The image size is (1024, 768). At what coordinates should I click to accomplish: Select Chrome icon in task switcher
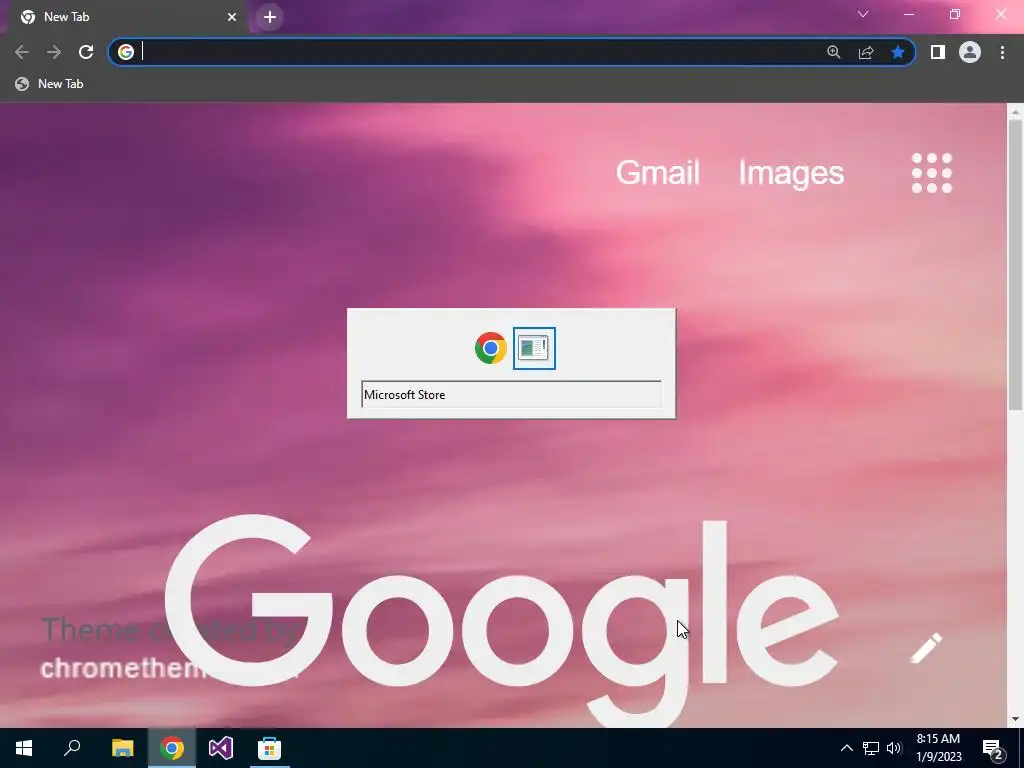pos(490,348)
